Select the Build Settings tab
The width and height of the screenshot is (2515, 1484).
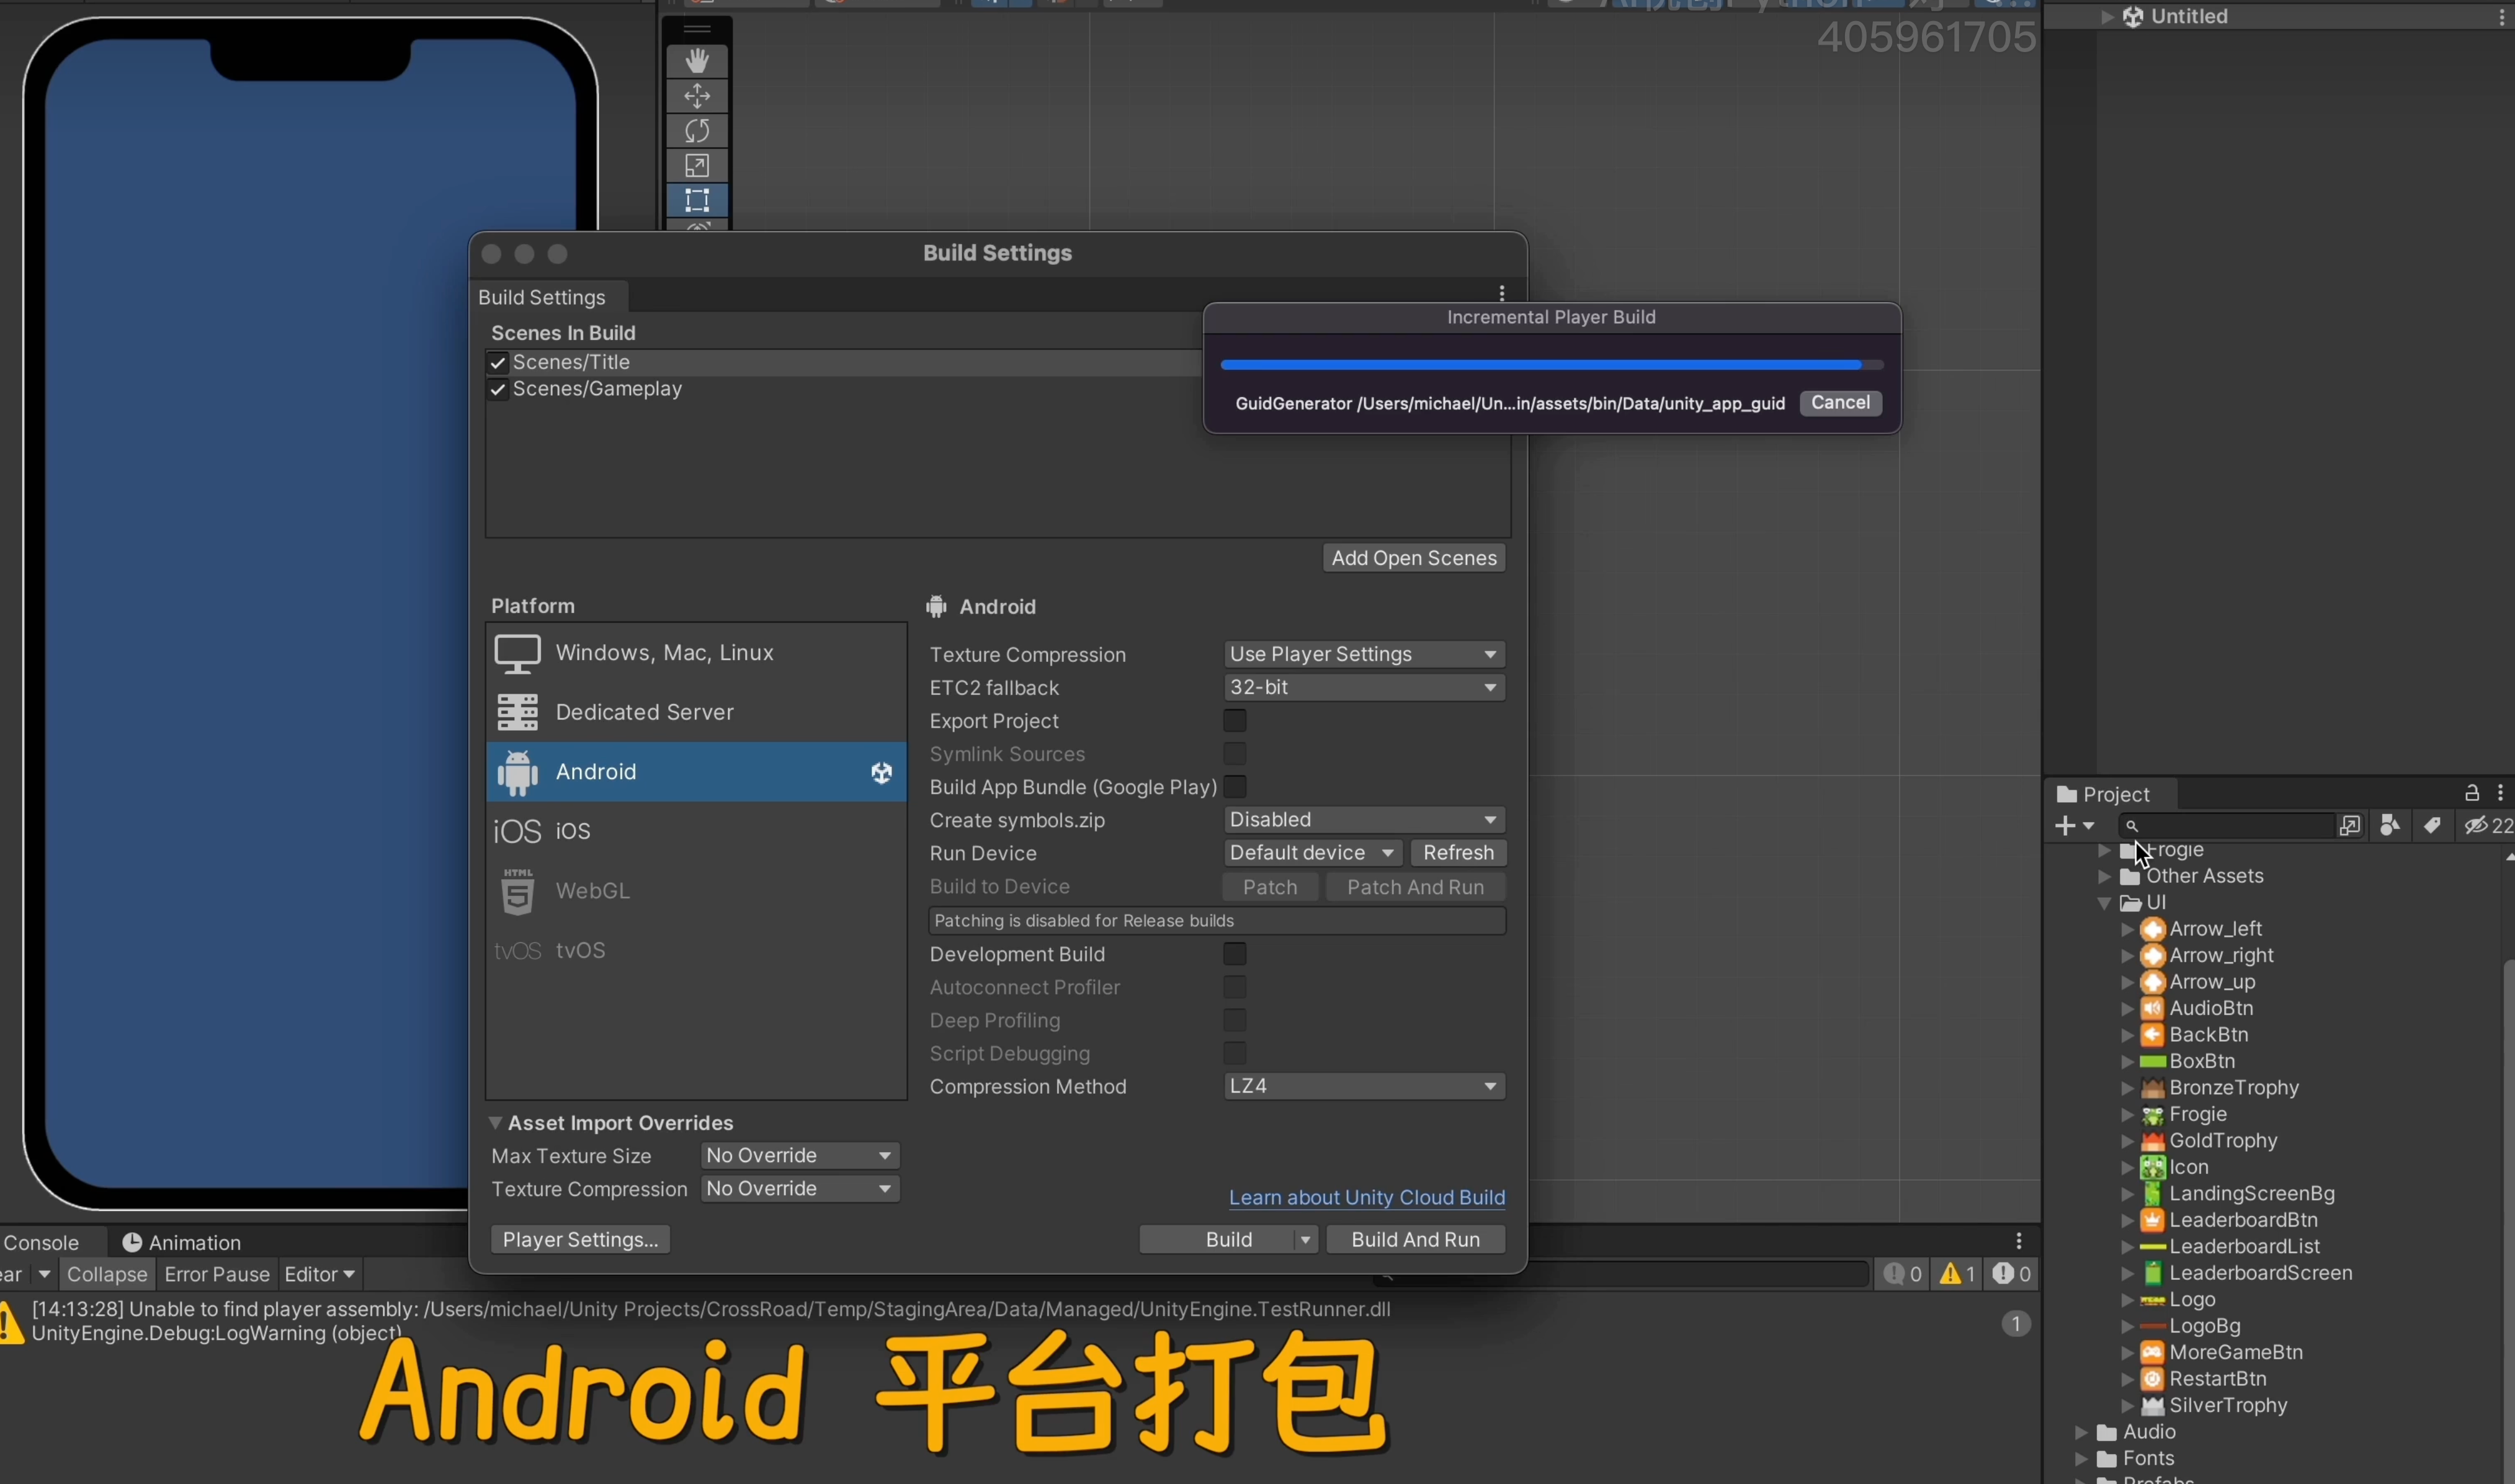(542, 297)
